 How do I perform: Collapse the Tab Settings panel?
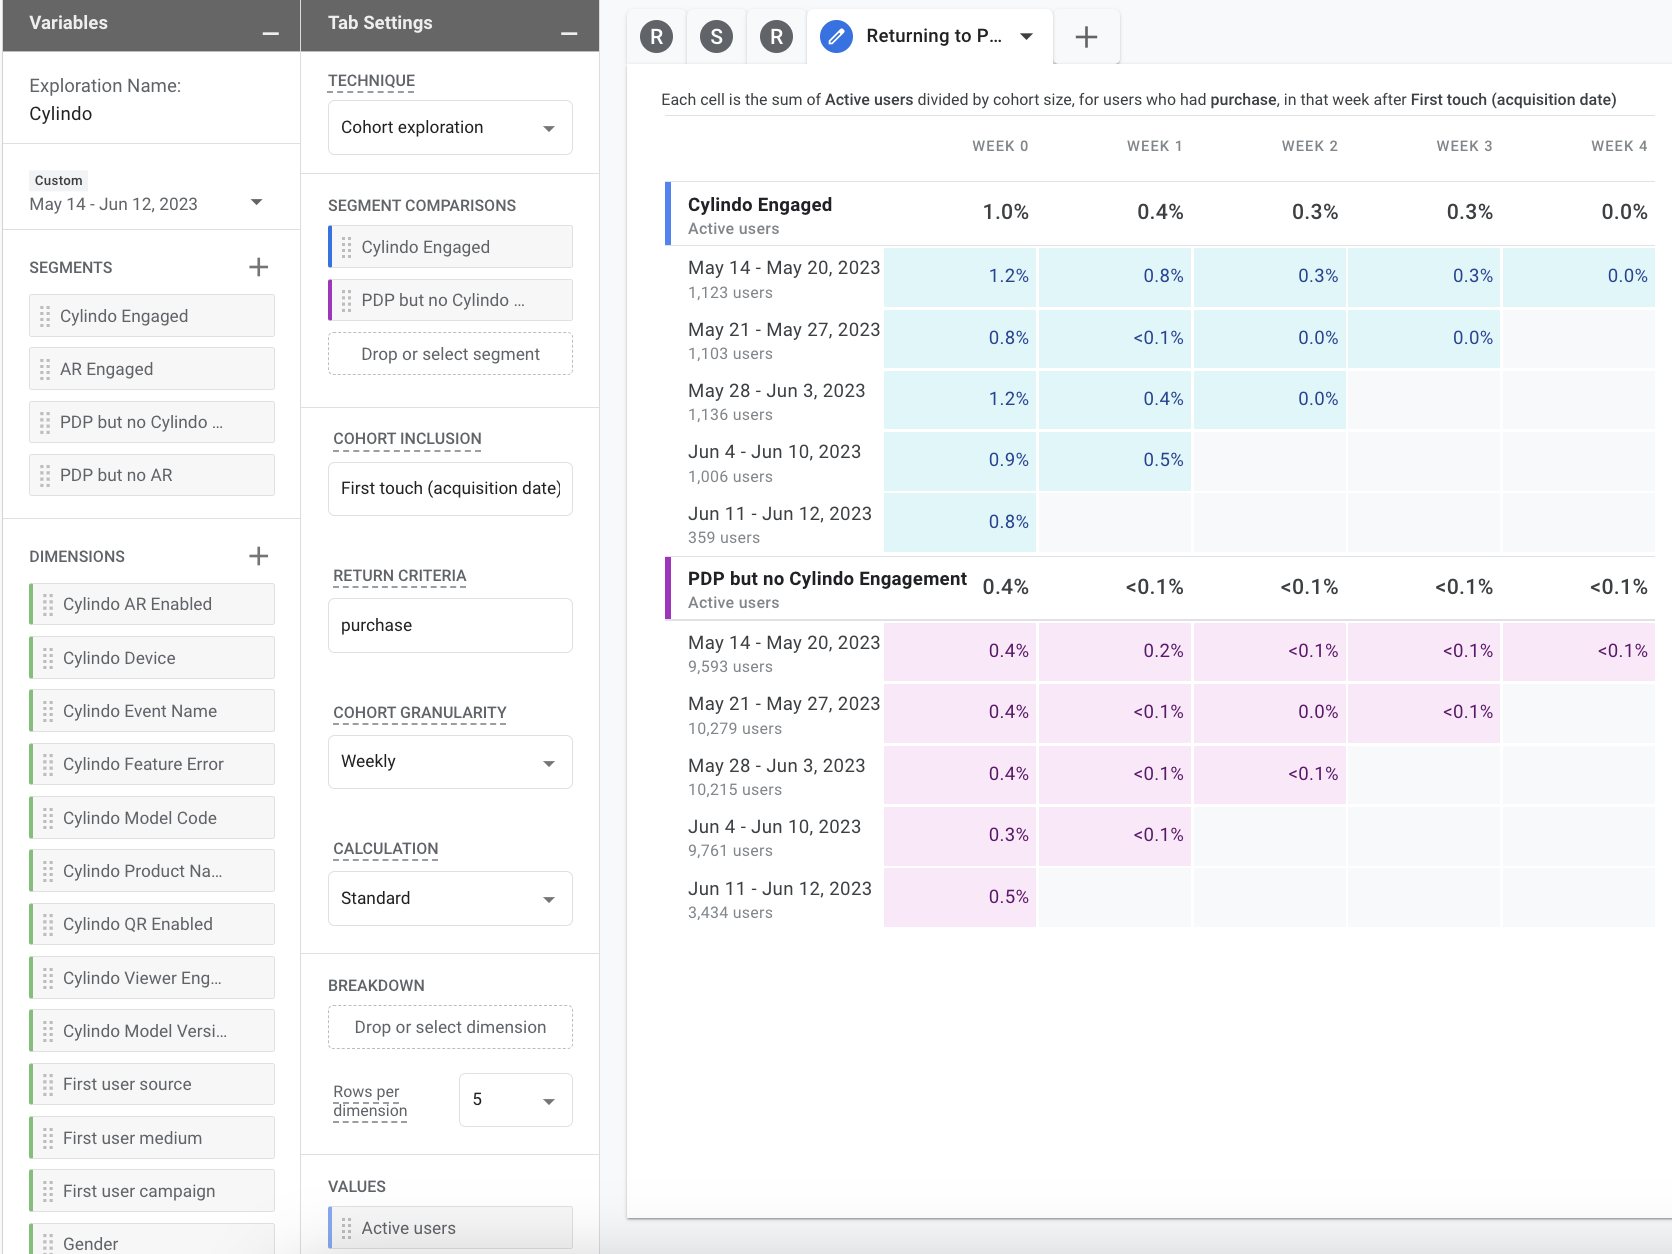569,33
